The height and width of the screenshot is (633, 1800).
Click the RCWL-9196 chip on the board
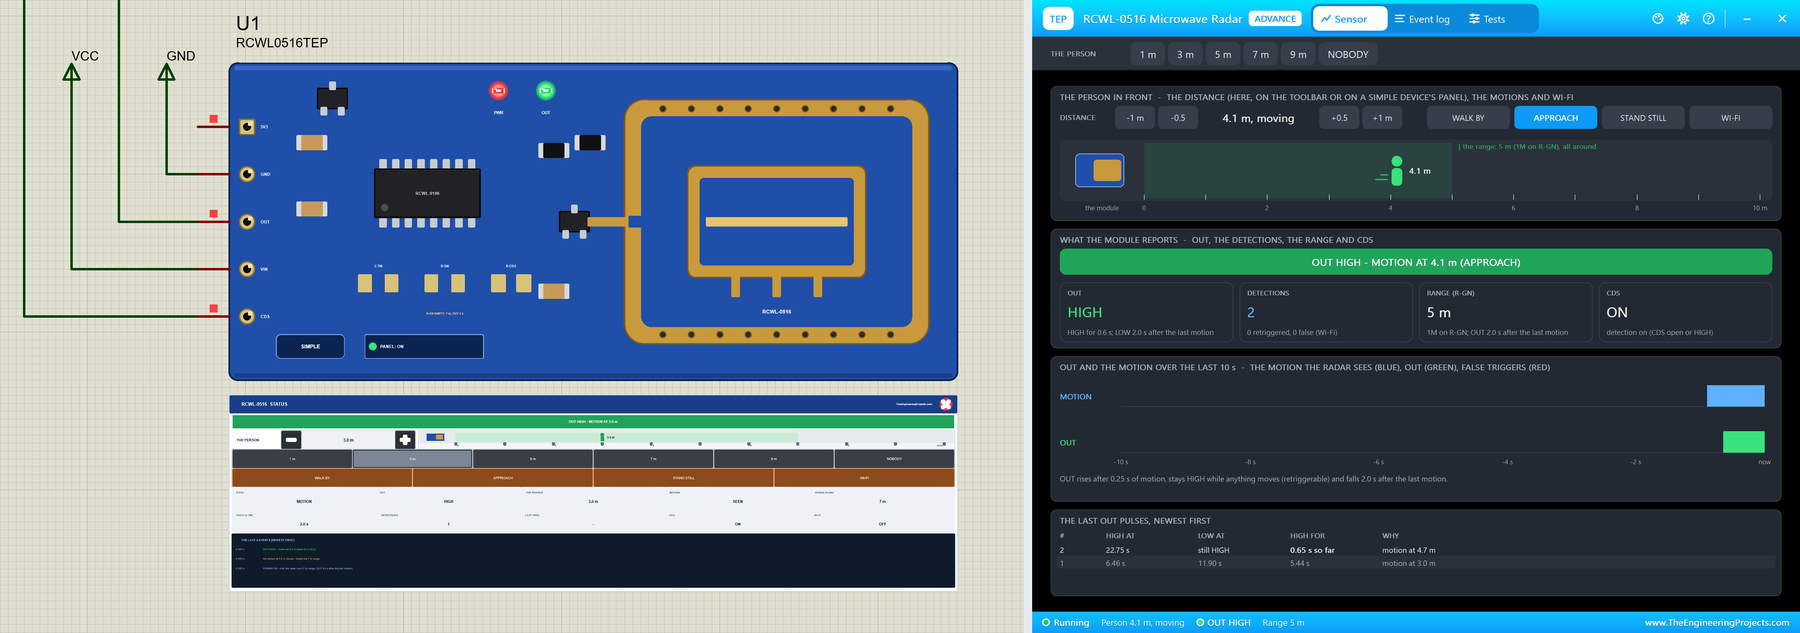click(427, 193)
